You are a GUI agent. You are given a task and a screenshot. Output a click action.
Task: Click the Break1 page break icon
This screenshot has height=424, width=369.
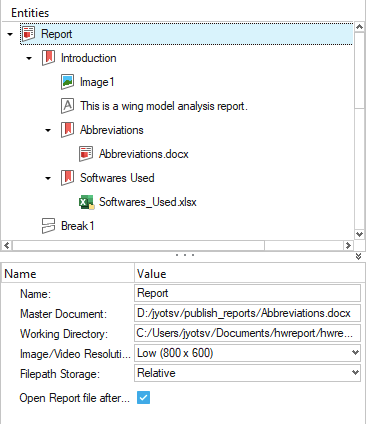[x=48, y=226]
